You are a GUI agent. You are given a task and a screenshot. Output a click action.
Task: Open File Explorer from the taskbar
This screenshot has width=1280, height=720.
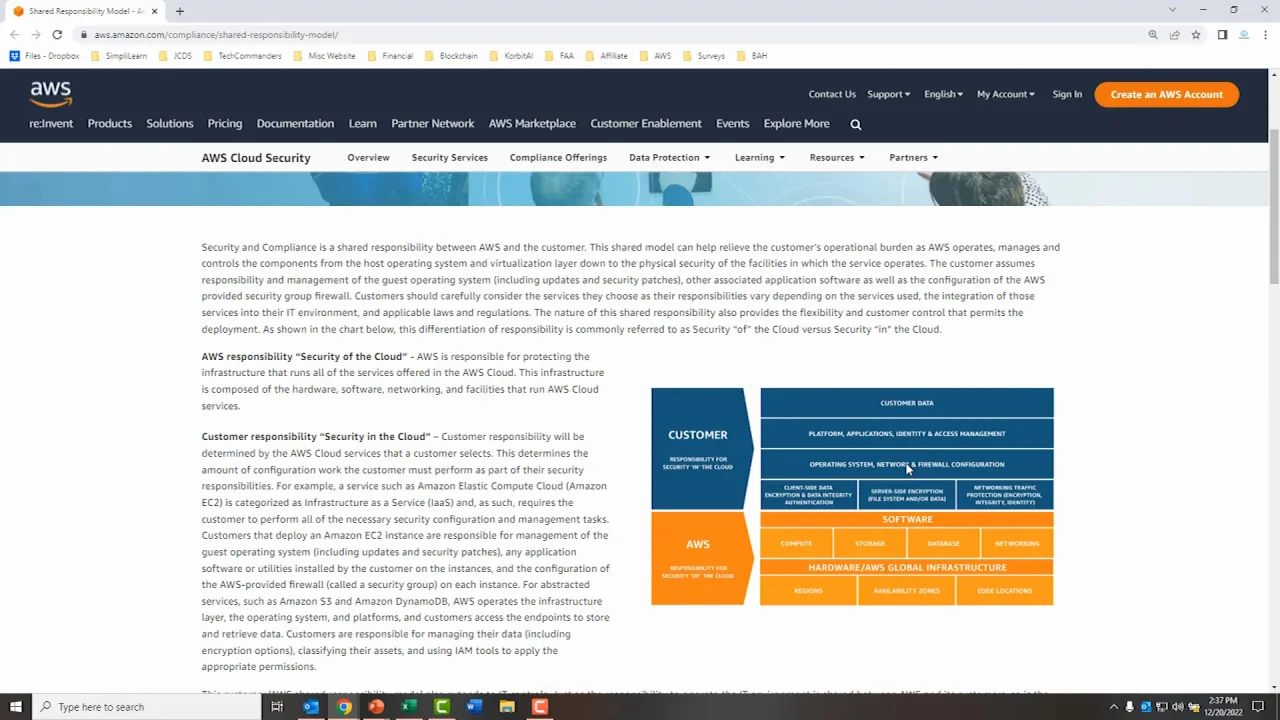point(507,707)
